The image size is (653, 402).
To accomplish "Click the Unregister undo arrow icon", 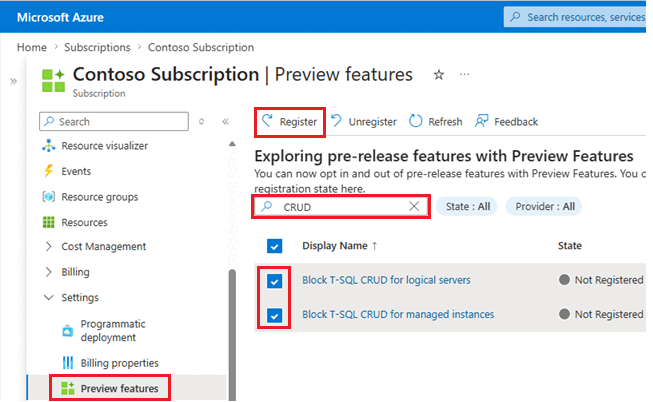I will coord(336,121).
